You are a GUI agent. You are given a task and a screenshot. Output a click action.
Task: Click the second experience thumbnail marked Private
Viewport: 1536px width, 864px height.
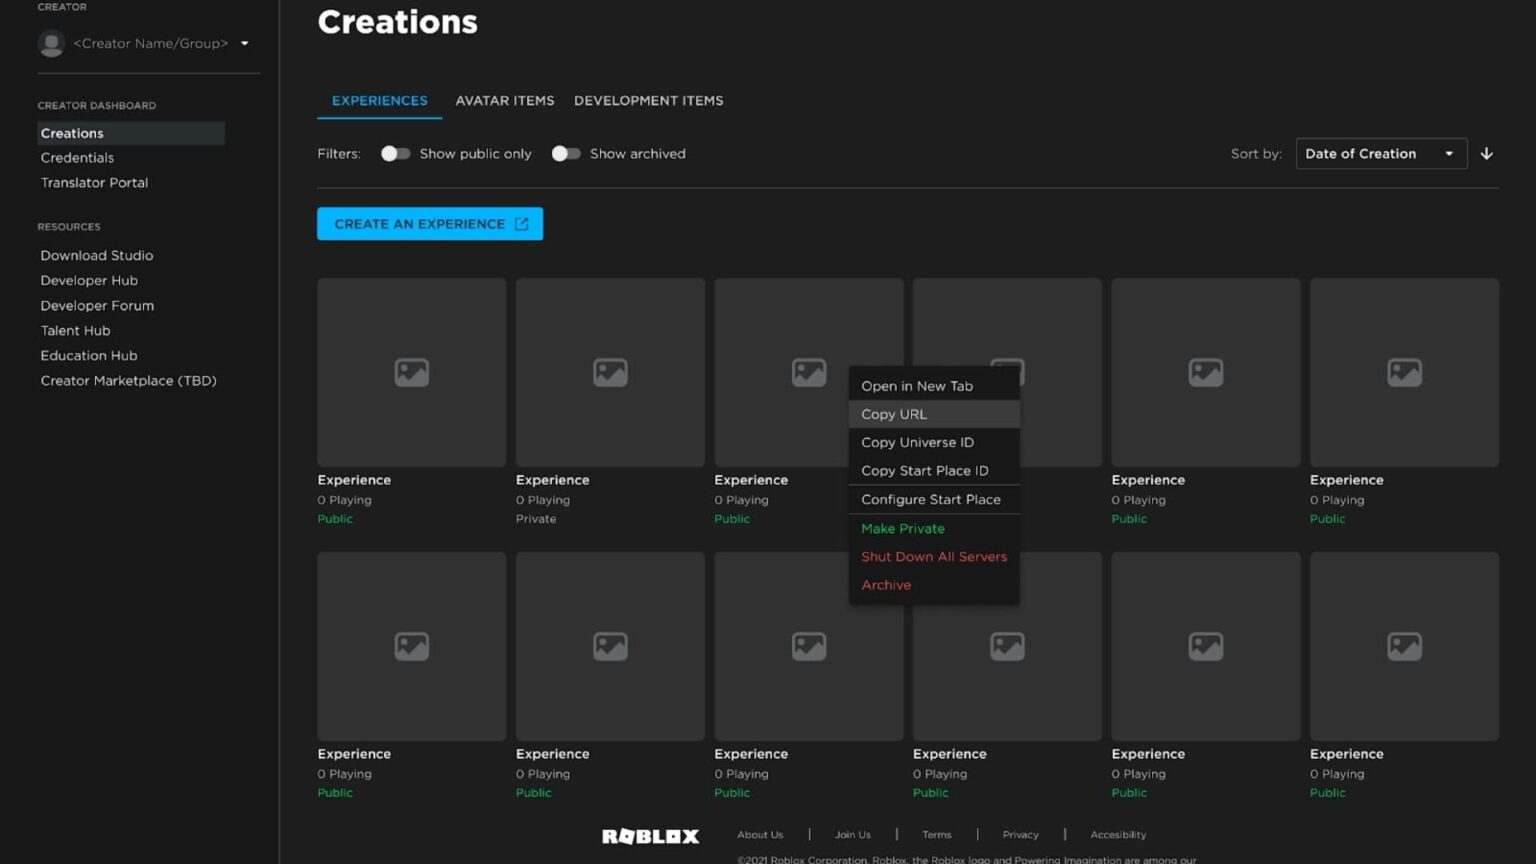point(609,371)
